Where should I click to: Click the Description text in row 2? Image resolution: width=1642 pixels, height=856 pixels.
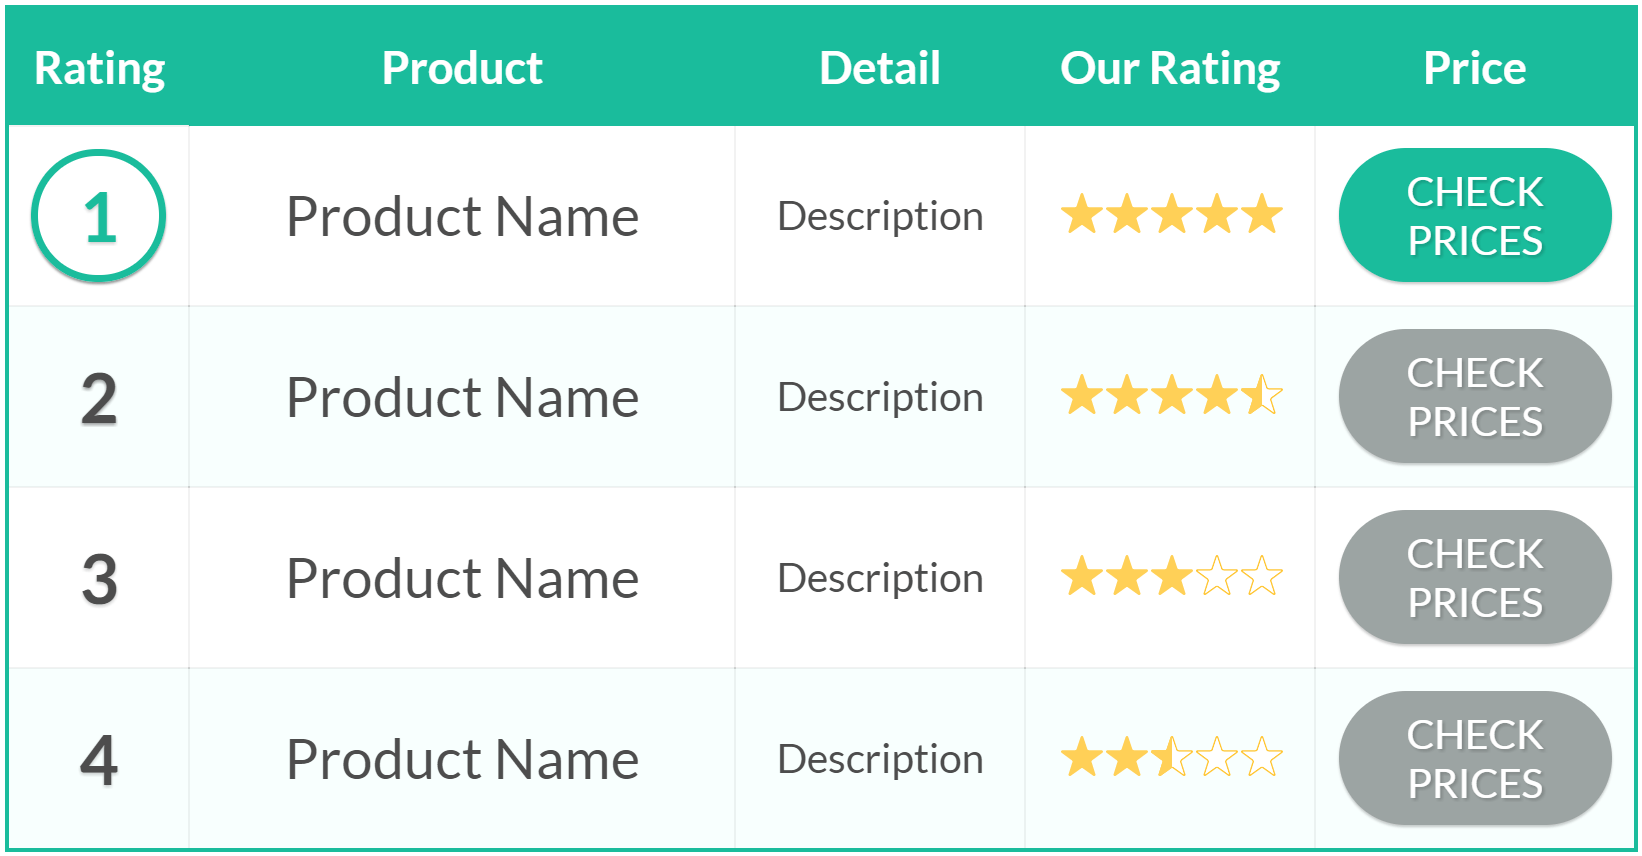pos(880,398)
